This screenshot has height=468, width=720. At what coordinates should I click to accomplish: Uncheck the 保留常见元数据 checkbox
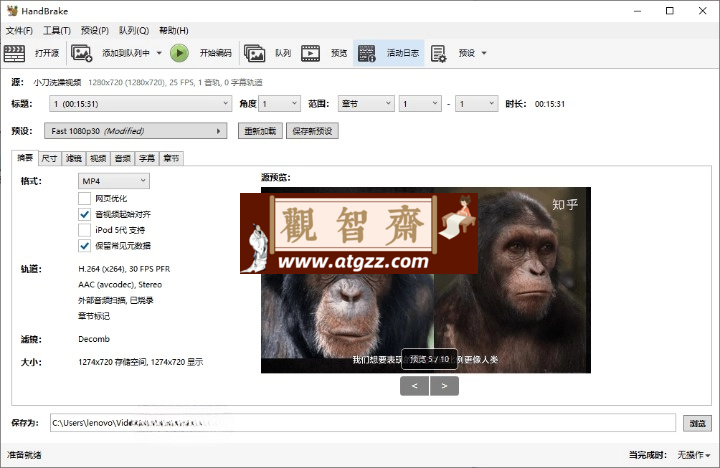click(84, 245)
